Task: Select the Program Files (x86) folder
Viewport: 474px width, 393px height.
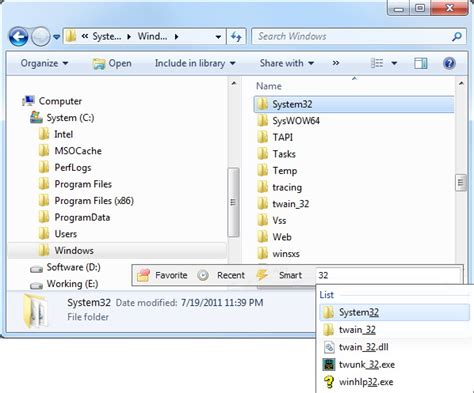Action: 86,201
